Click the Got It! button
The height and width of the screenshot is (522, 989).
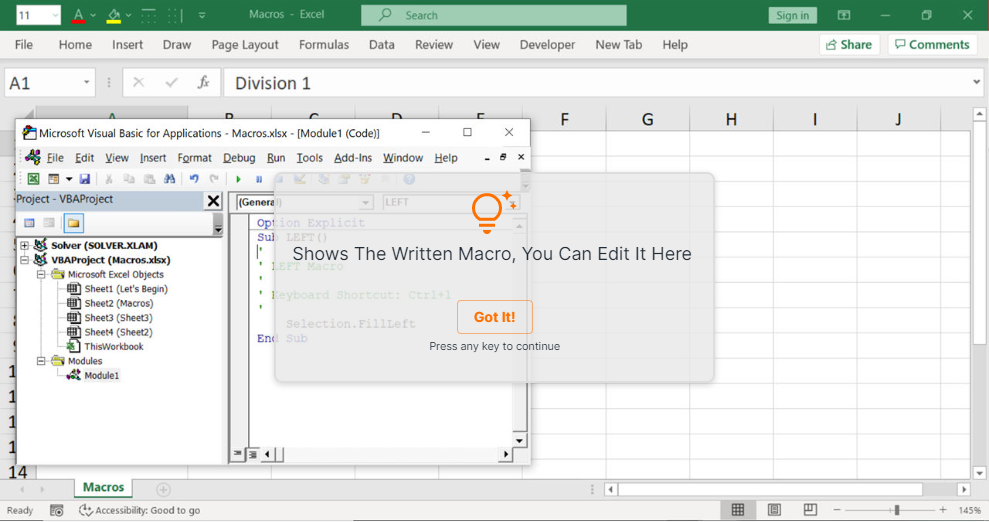494,317
